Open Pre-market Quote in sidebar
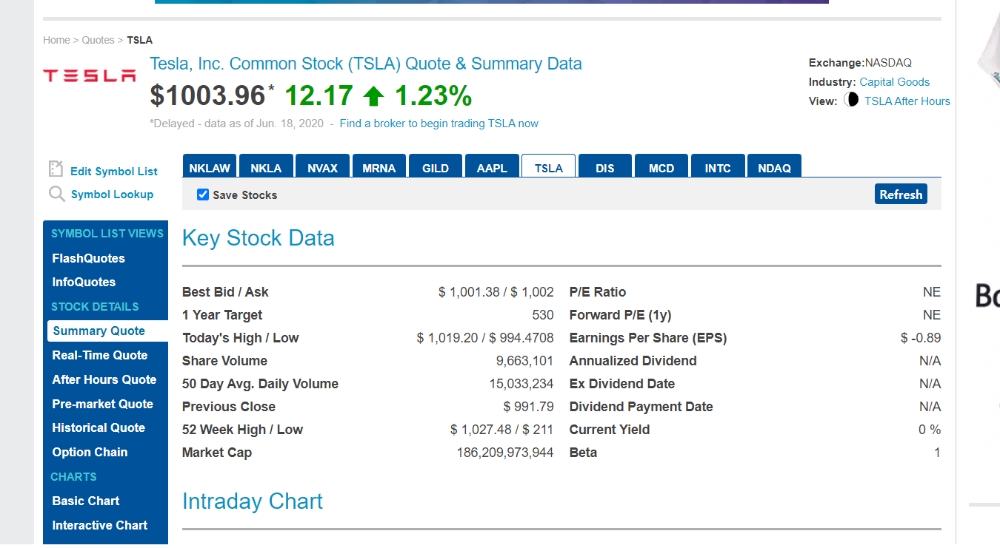The width and height of the screenshot is (1000, 548). click(x=102, y=403)
